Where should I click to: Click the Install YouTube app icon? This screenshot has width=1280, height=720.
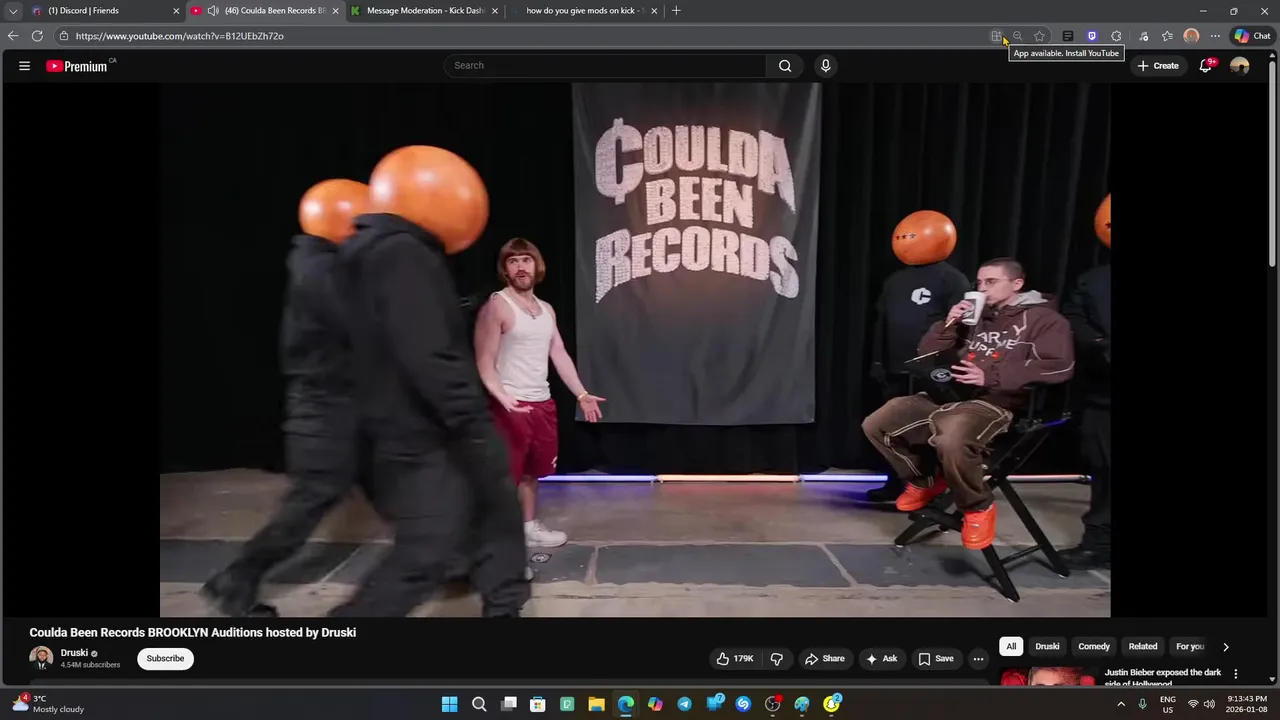(997, 36)
